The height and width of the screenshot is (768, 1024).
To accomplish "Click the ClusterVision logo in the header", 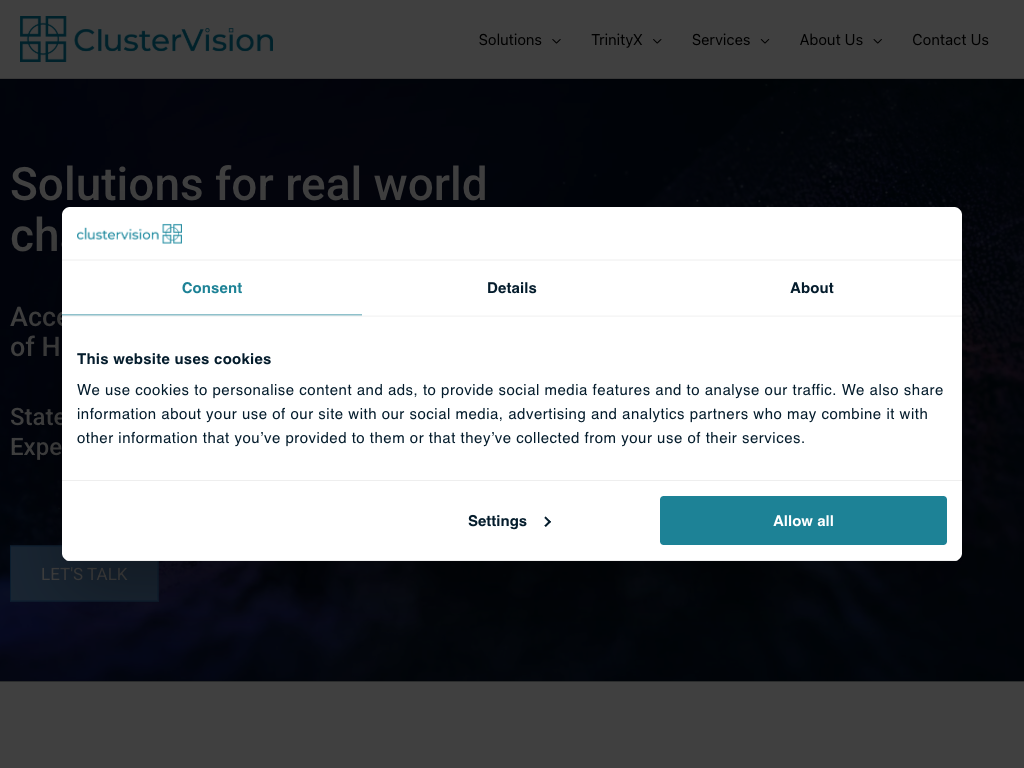I will tap(146, 40).
